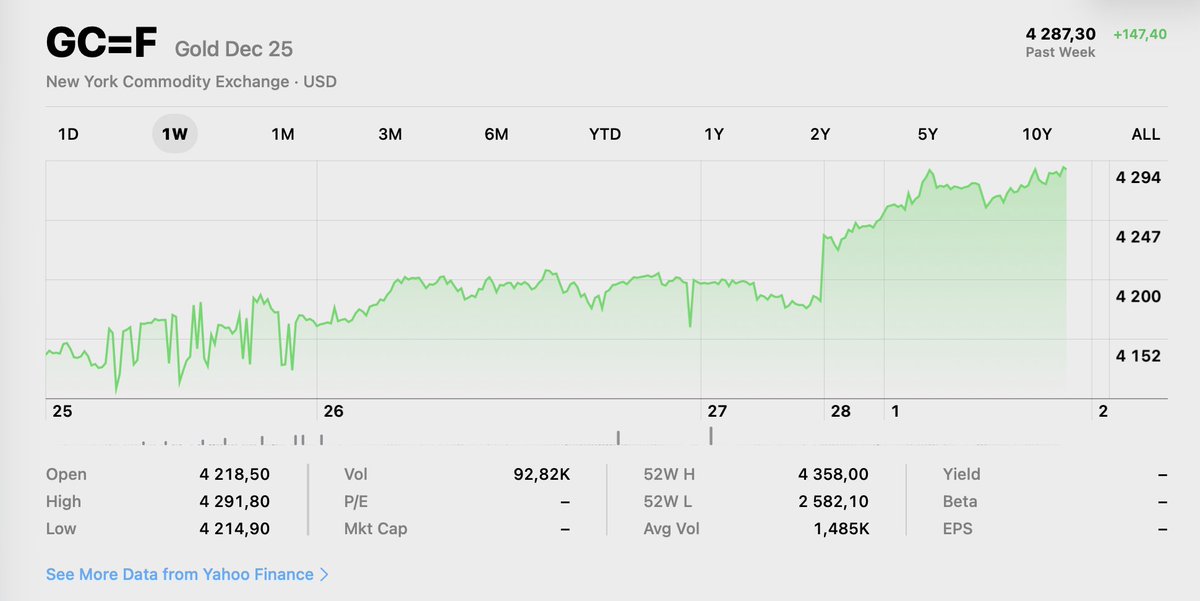Click the GC=F ticker symbol heading

[102, 44]
